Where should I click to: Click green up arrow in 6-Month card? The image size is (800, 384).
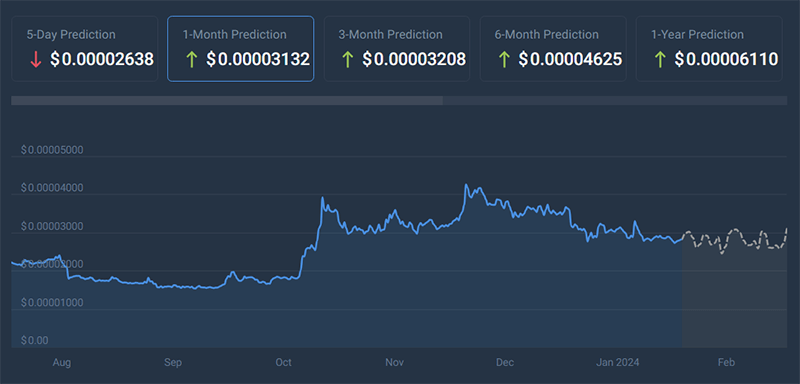point(504,60)
